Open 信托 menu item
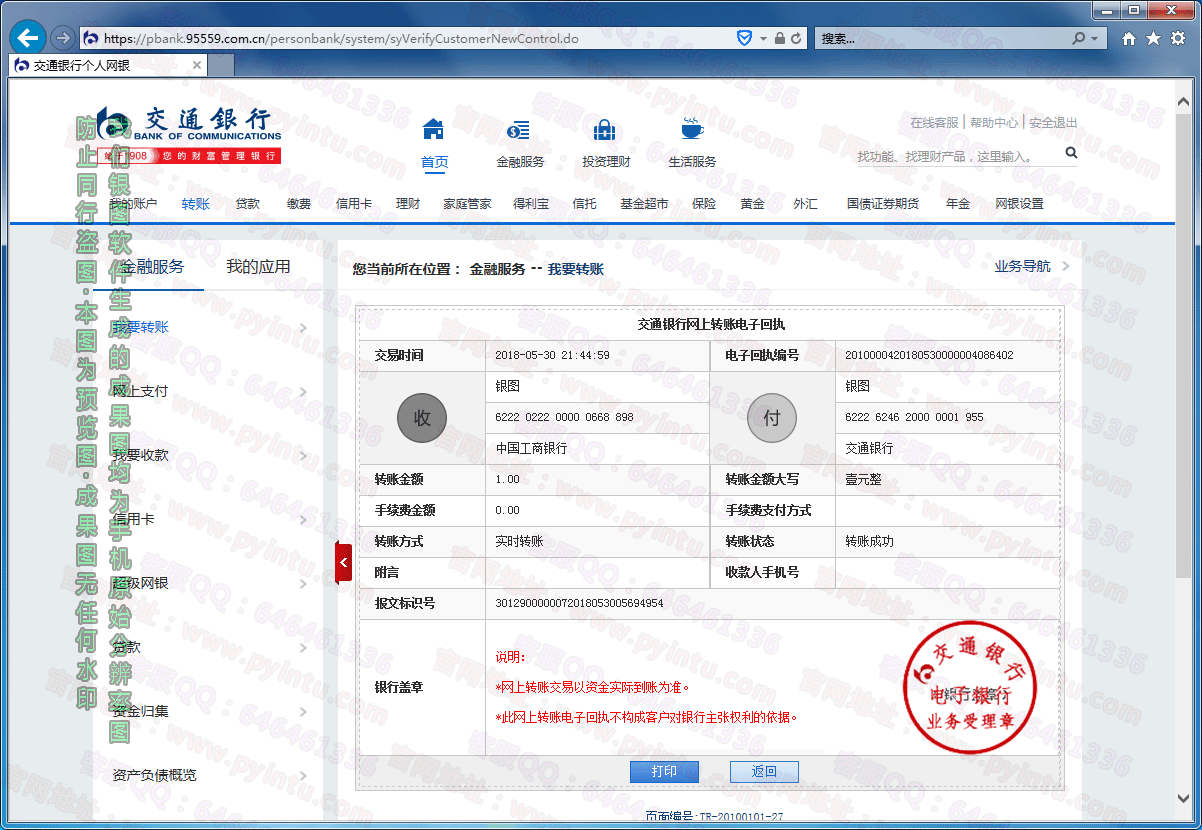The image size is (1202, 830). click(x=585, y=204)
